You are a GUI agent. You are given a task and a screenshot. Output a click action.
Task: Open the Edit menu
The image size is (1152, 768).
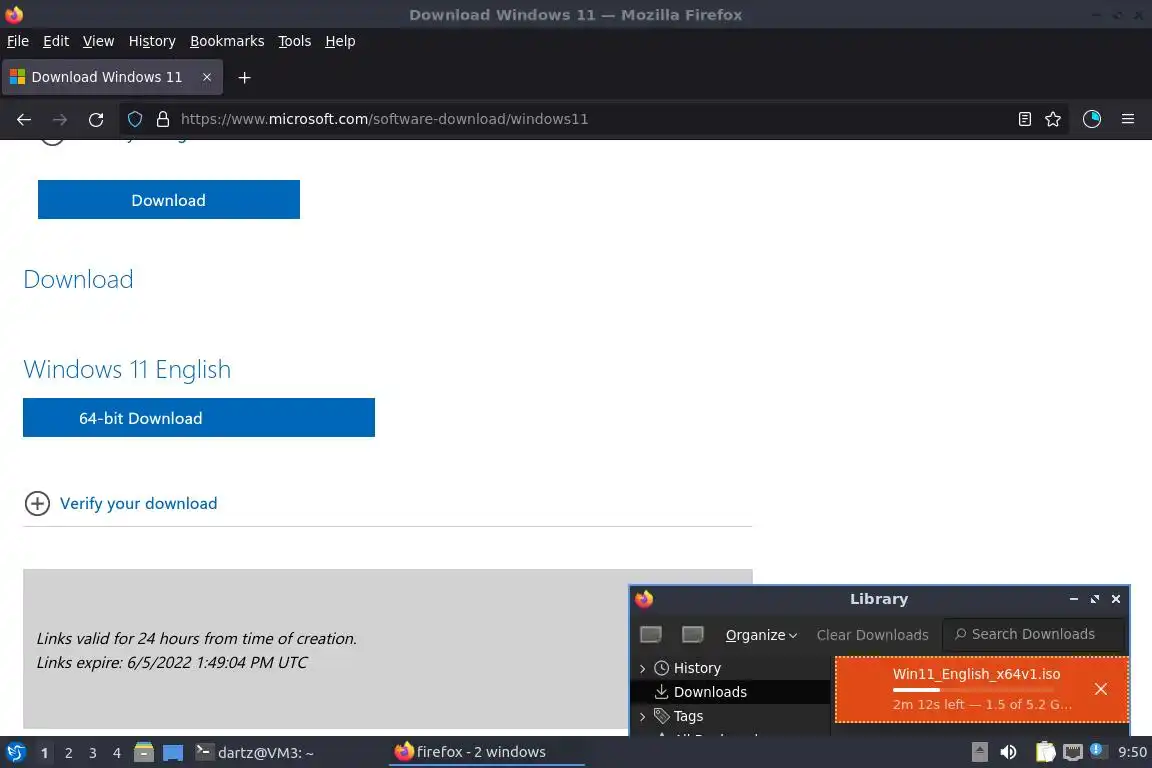(56, 41)
